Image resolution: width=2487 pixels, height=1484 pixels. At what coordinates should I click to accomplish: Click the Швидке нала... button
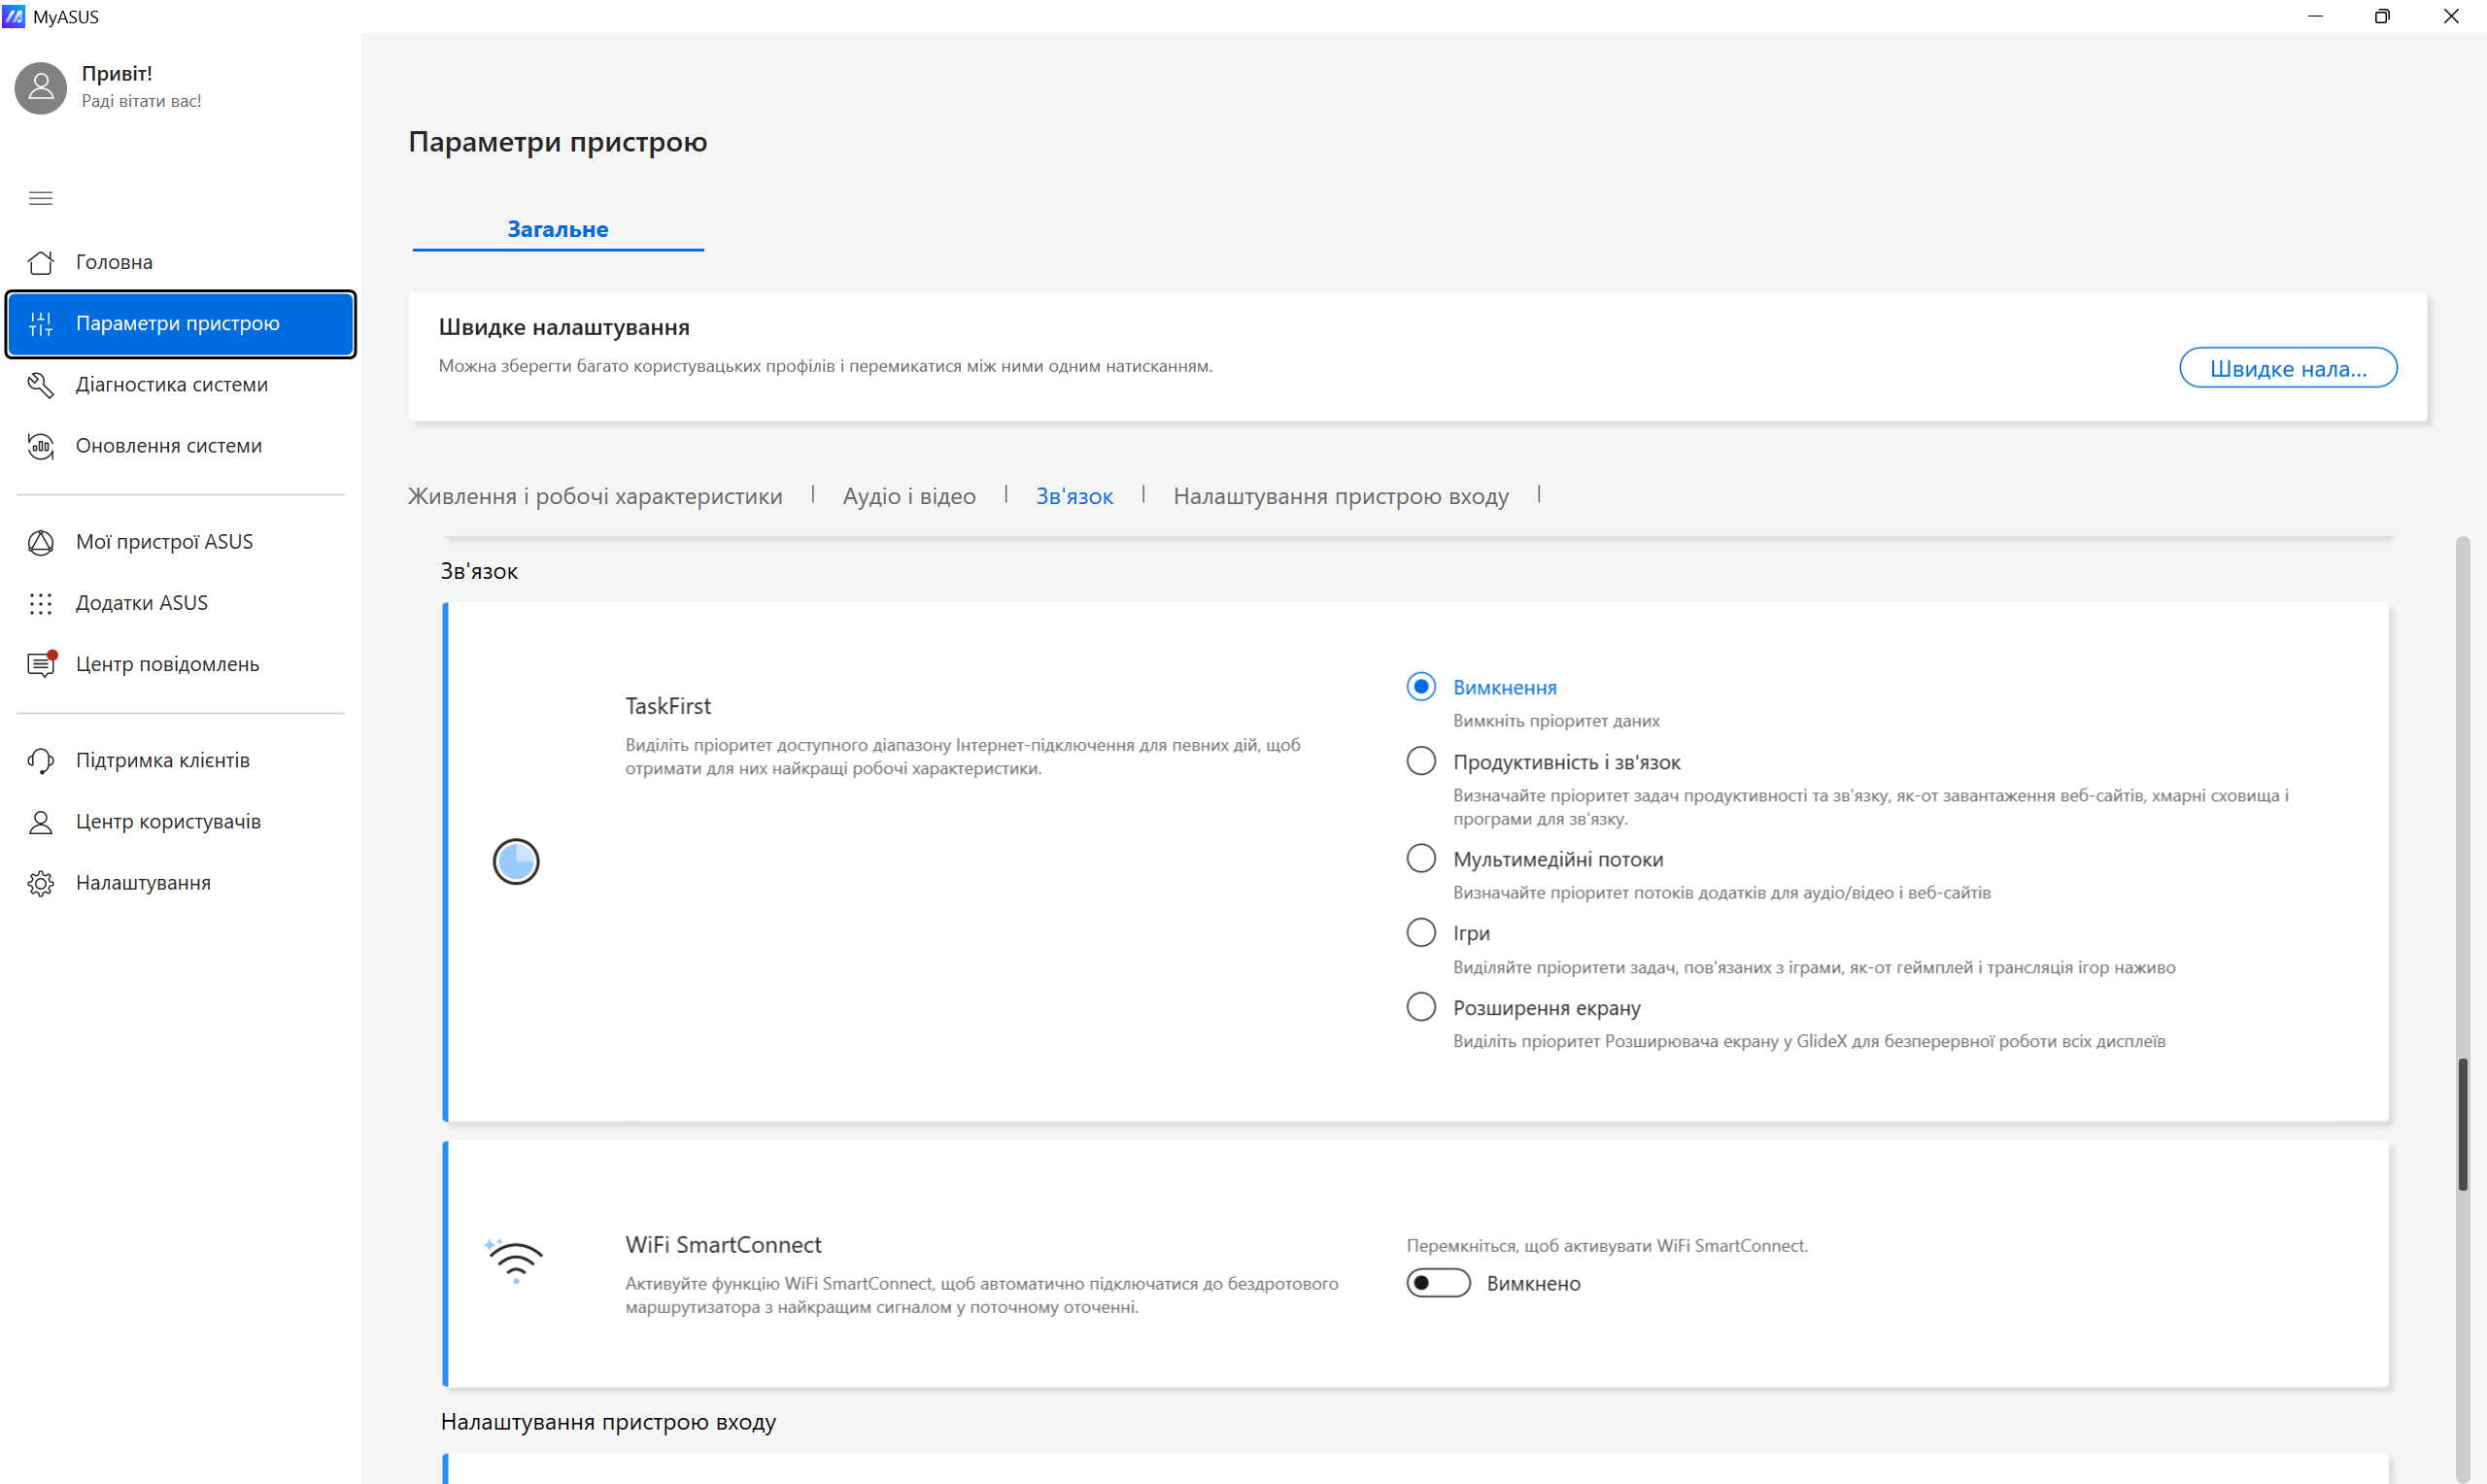point(2287,368)
